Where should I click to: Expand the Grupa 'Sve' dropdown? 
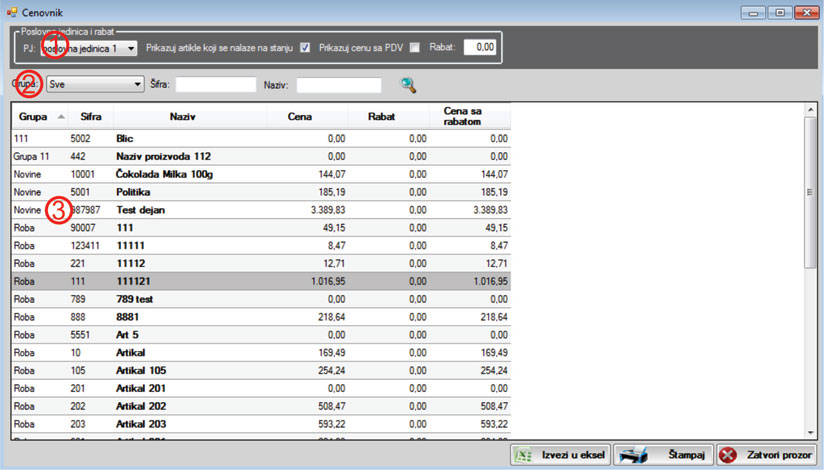[x=137, y=85]
